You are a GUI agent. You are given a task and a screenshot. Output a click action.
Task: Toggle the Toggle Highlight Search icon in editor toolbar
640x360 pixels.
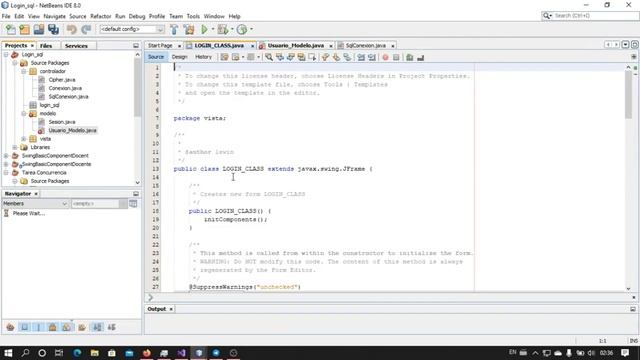[301, 57]
